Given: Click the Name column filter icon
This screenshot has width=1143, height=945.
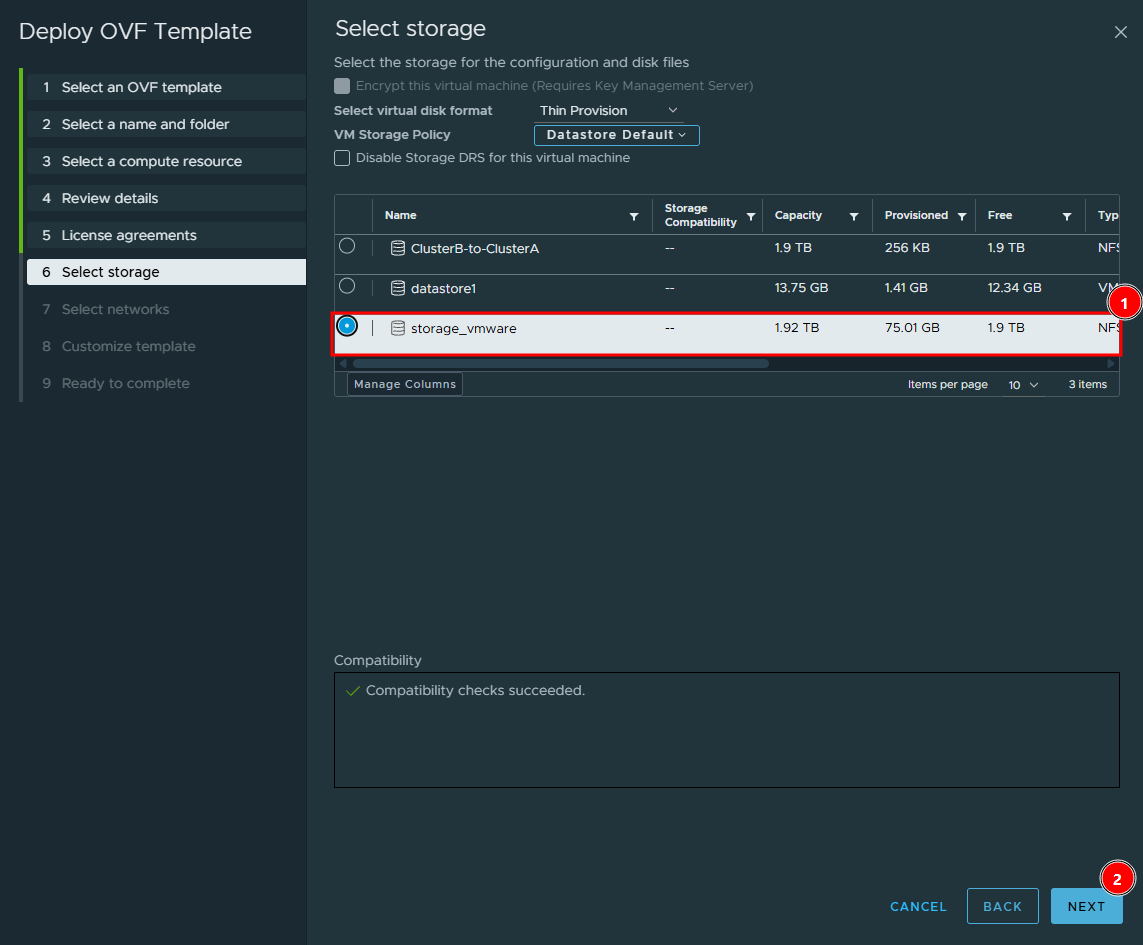Looking at the screenshot, I should click(x=633, y=217).
